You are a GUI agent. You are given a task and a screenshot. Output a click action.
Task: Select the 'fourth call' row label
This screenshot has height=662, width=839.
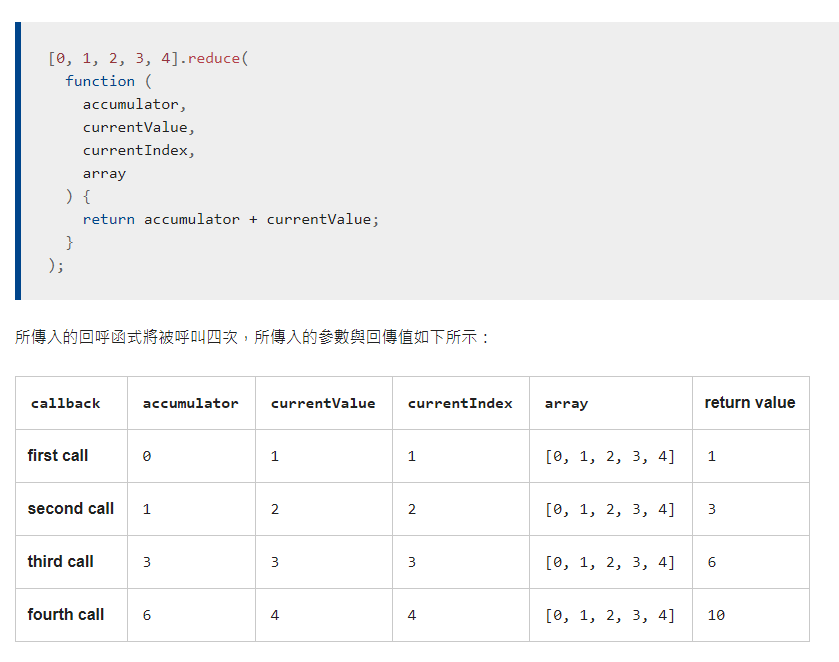tap(66, 615)
